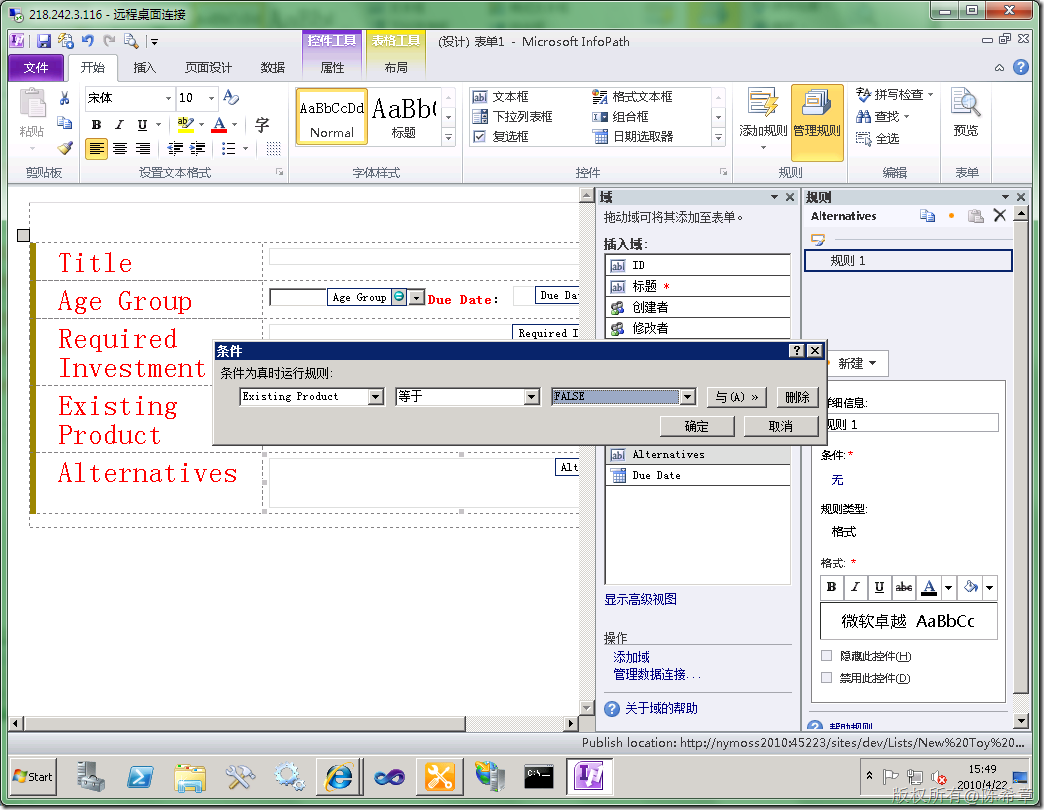Copy rule icon in Rules pane header

pos(927,216)
